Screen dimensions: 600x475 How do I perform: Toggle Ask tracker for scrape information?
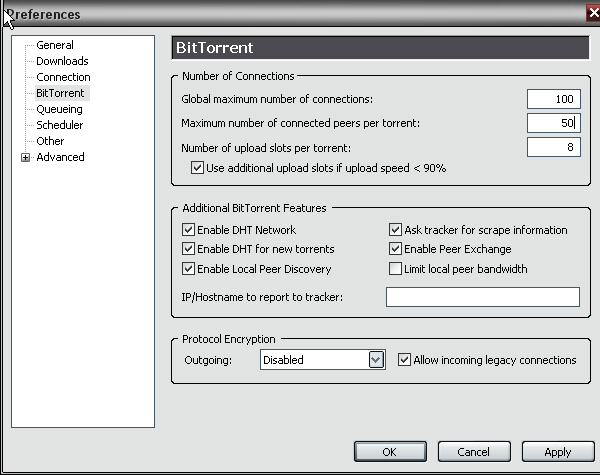pos(395,230)
